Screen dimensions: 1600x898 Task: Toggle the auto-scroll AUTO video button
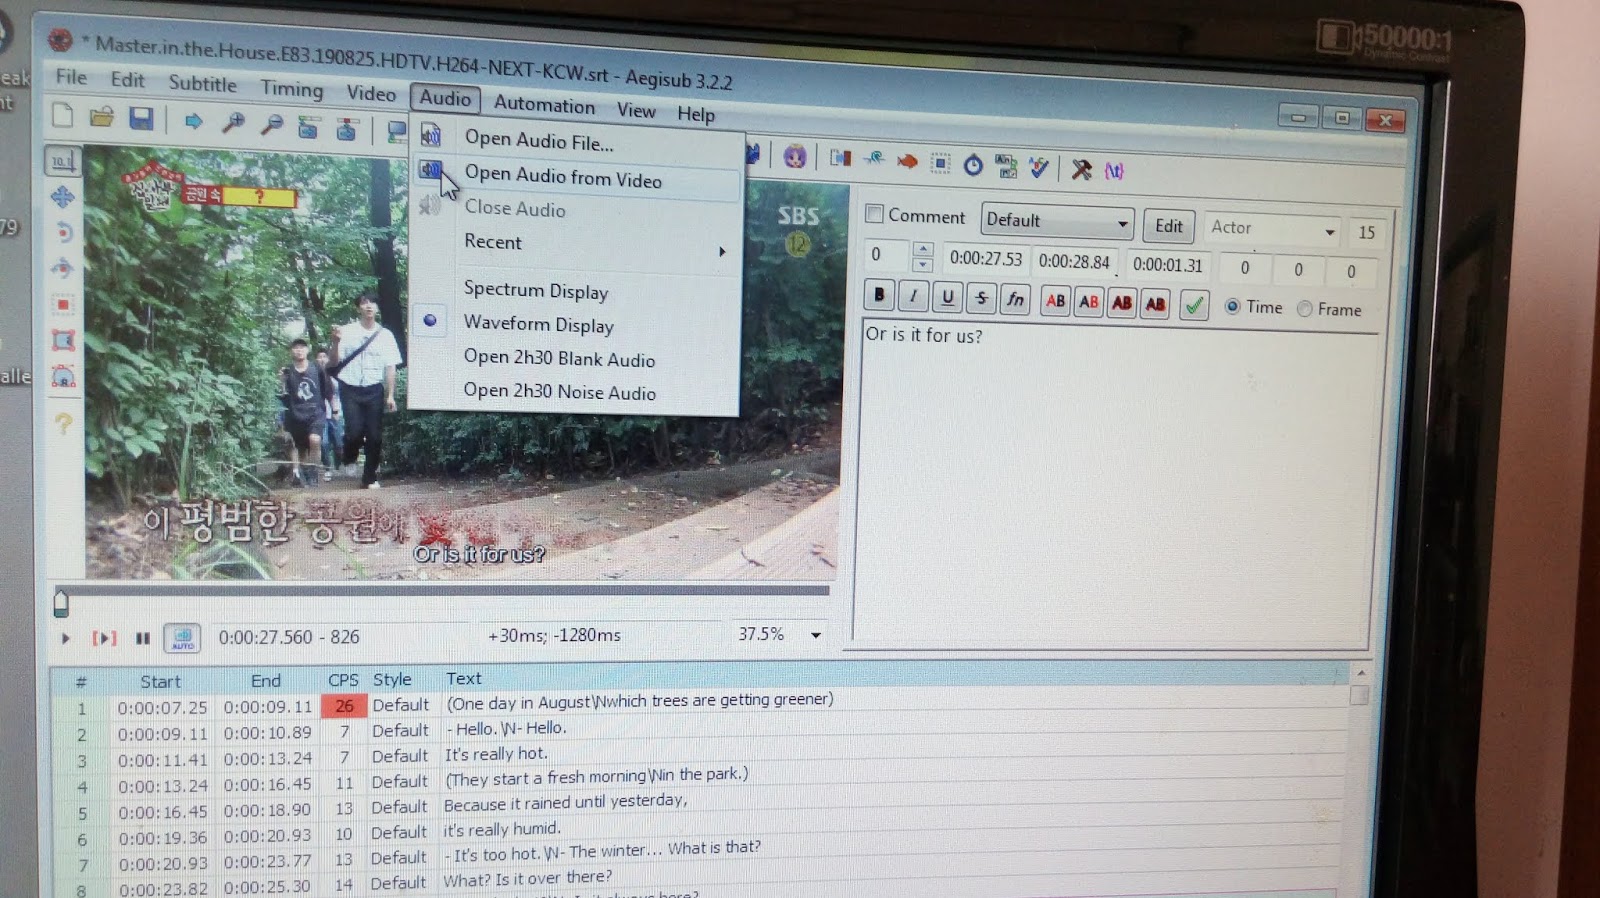click(x=183, y=638)
